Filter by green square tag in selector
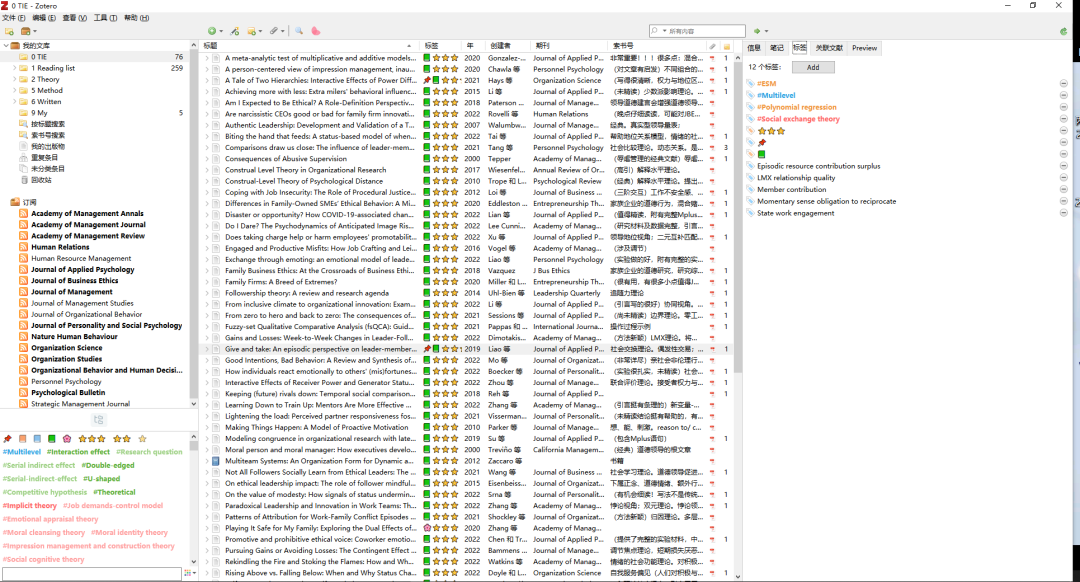This screenshot has width=1080, height=582. point(52,439)
